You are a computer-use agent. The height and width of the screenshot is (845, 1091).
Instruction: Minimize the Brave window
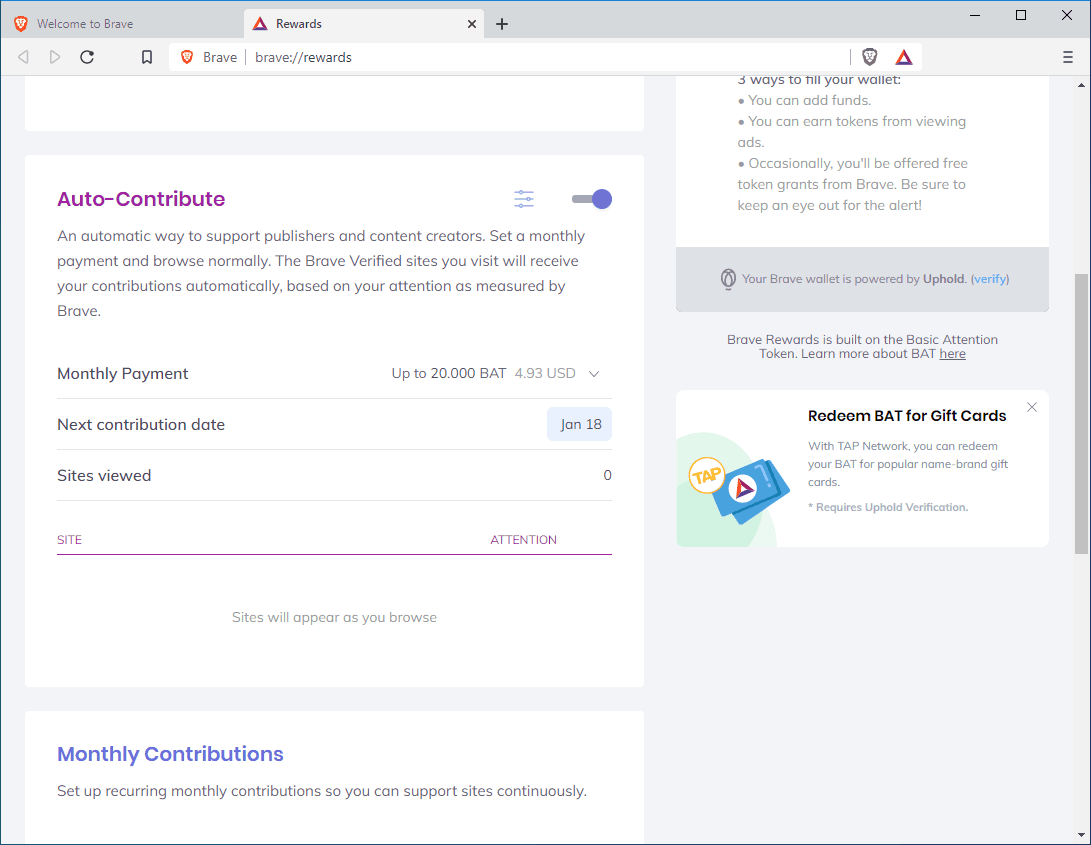[975, 15]
